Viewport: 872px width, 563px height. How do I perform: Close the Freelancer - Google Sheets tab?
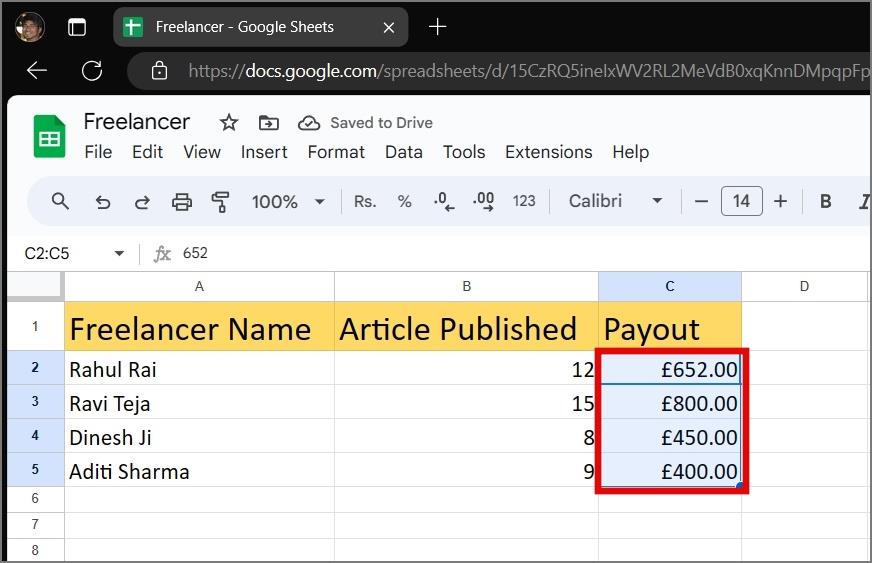pyautogui.click(x=389, y=27)
